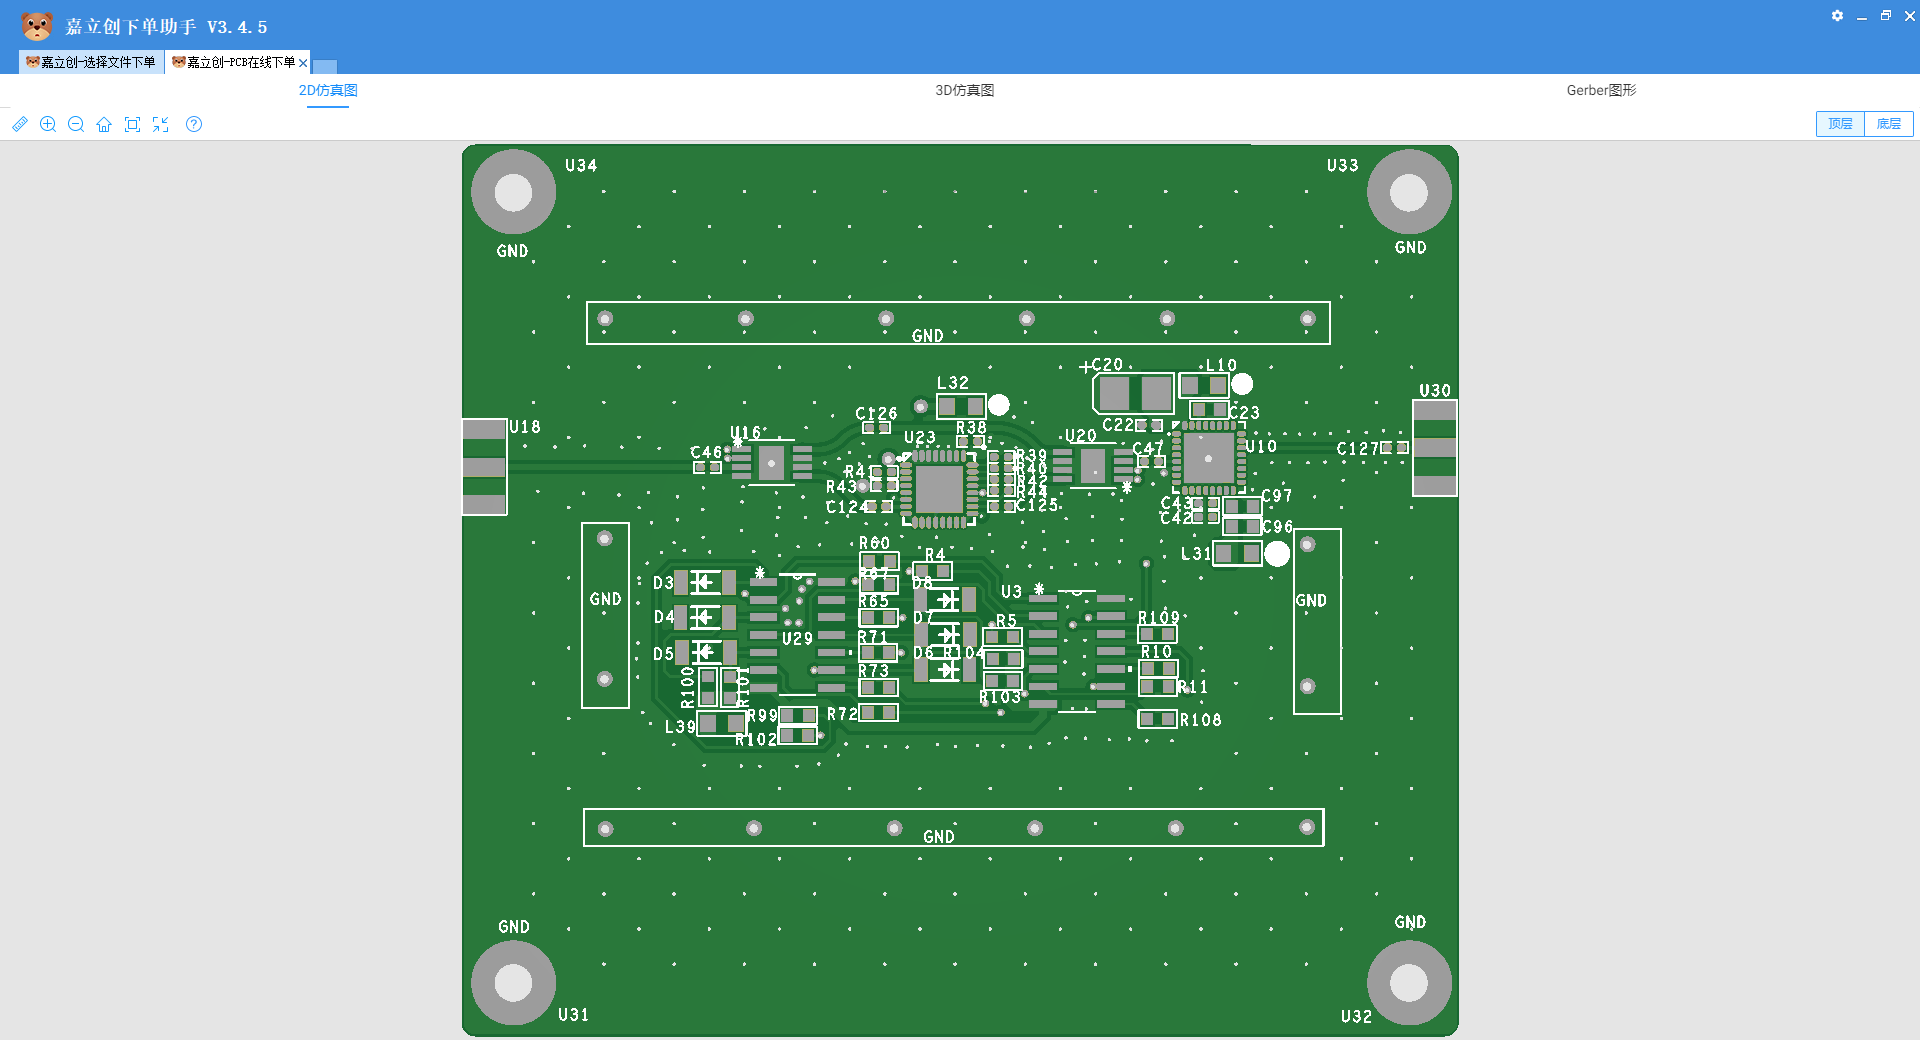The image size is (1920, 1040).
Task: Minimize the application window
Action: pyautogui.click(x=1862, y=16)
